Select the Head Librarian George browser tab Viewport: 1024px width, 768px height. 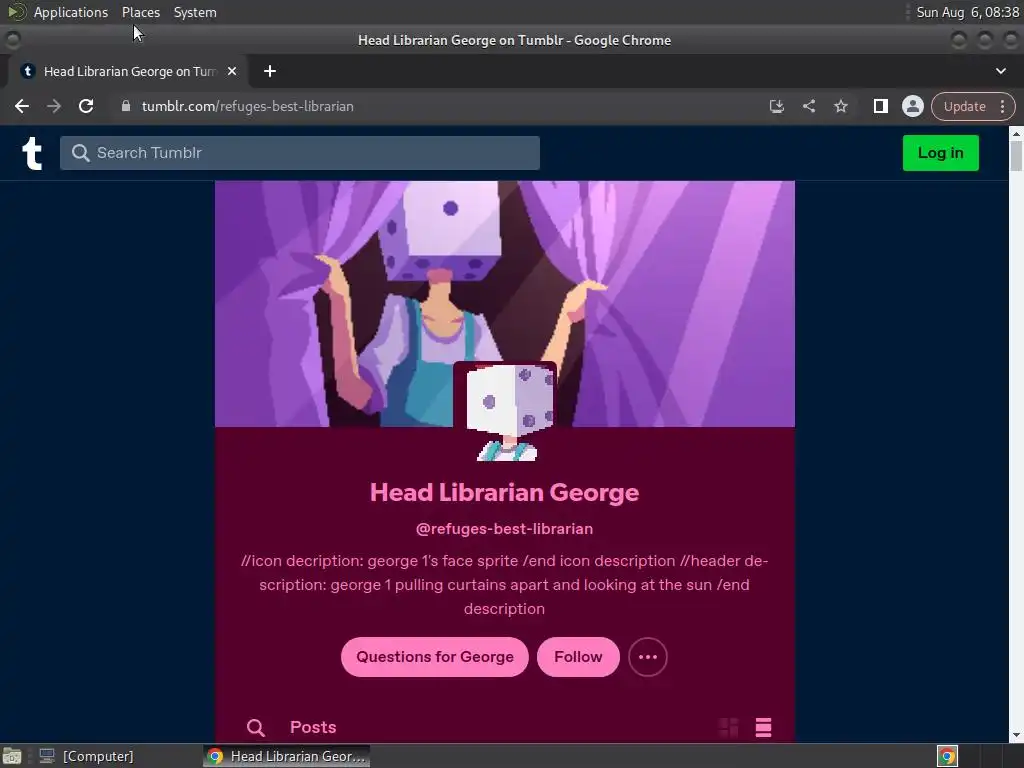(x=128, y=71)
